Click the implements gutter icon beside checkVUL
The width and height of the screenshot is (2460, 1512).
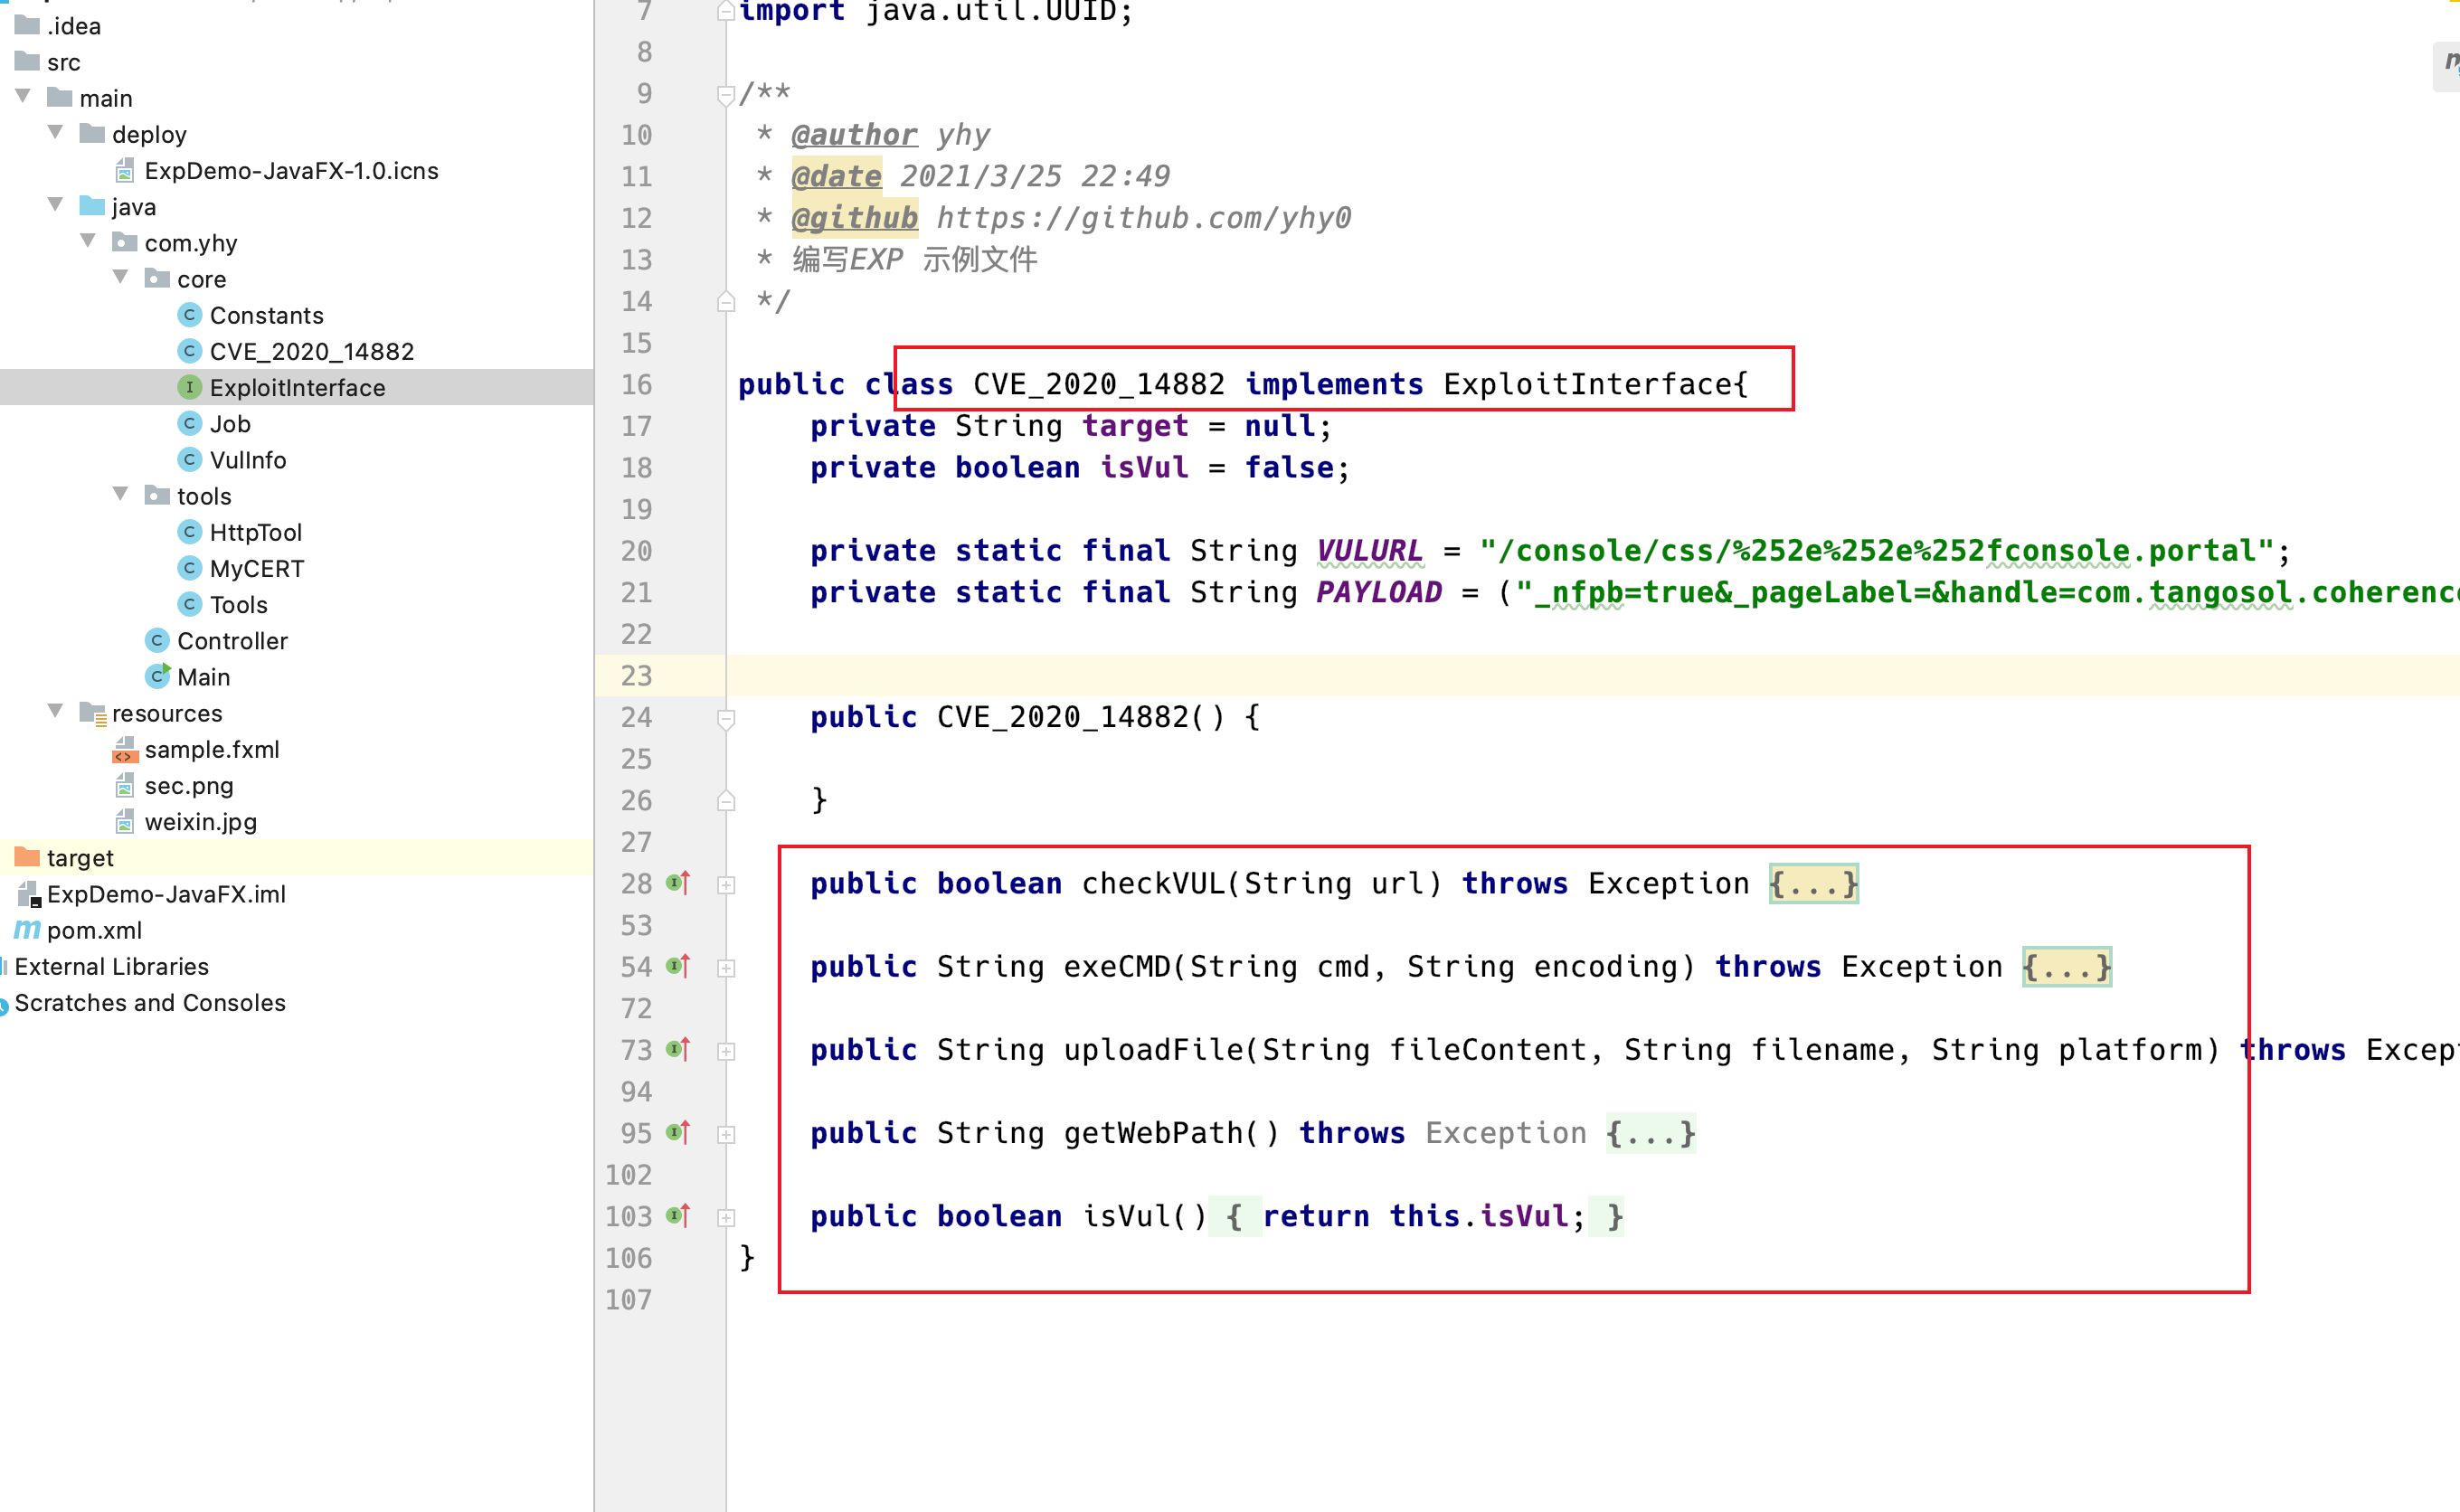click(x=679, y=883)
